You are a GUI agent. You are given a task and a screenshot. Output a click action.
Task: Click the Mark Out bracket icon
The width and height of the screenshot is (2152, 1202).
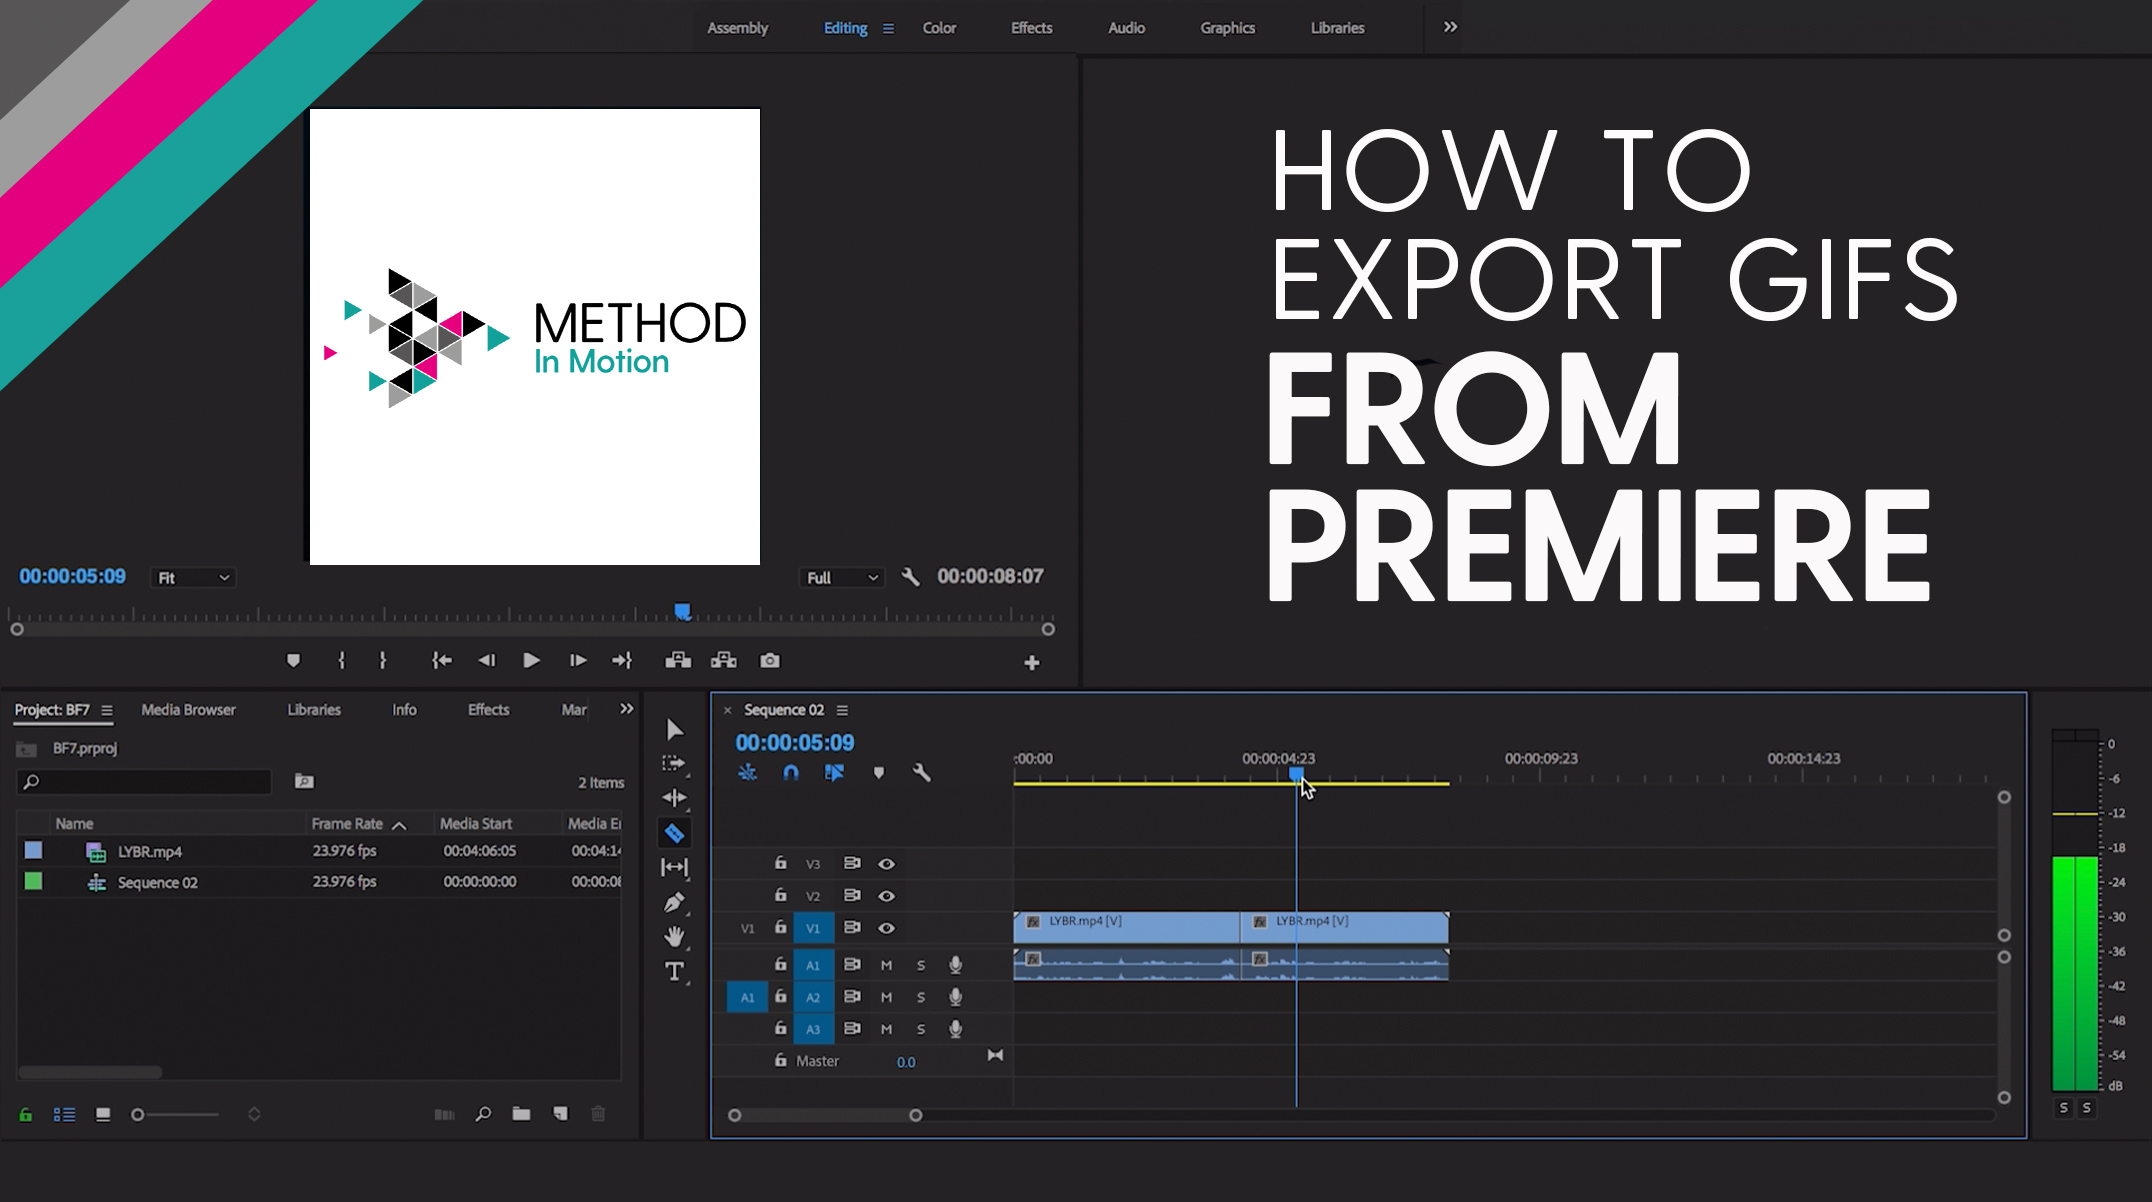pos(383,661)
